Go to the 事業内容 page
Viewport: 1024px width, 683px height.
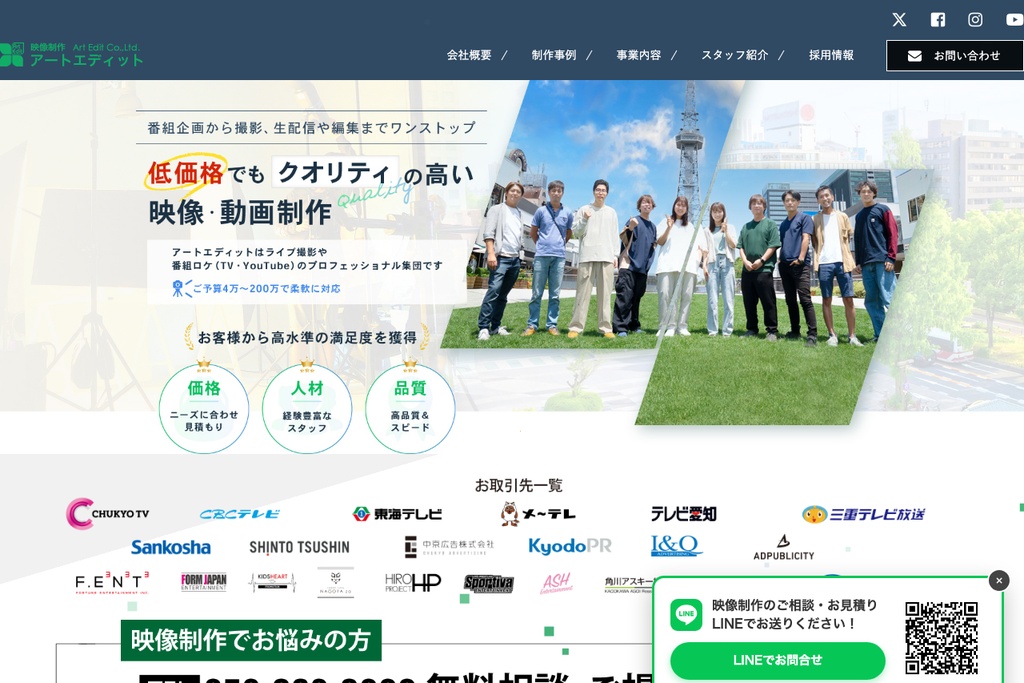(639, 55)
